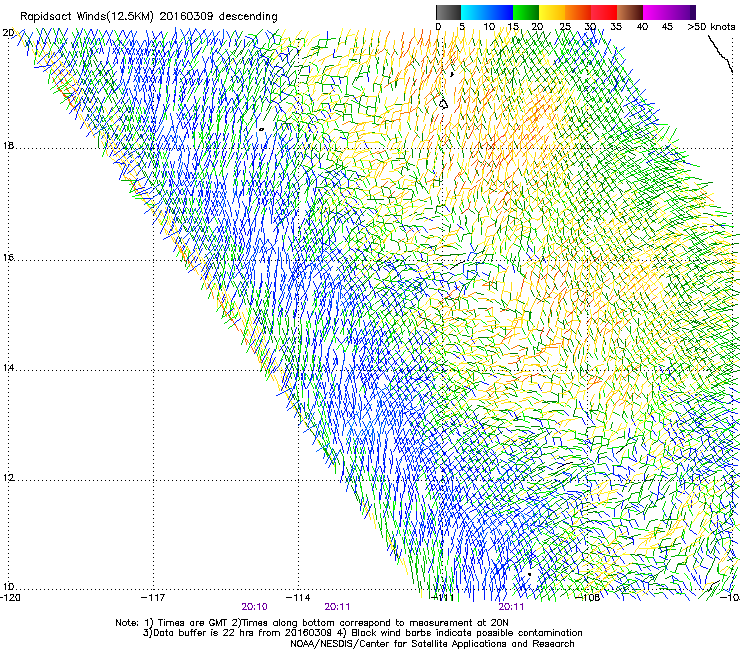Screen dimensions: 740x650
Task: Click the latitude label '18' on left axis
Action: tap(8, 145)
